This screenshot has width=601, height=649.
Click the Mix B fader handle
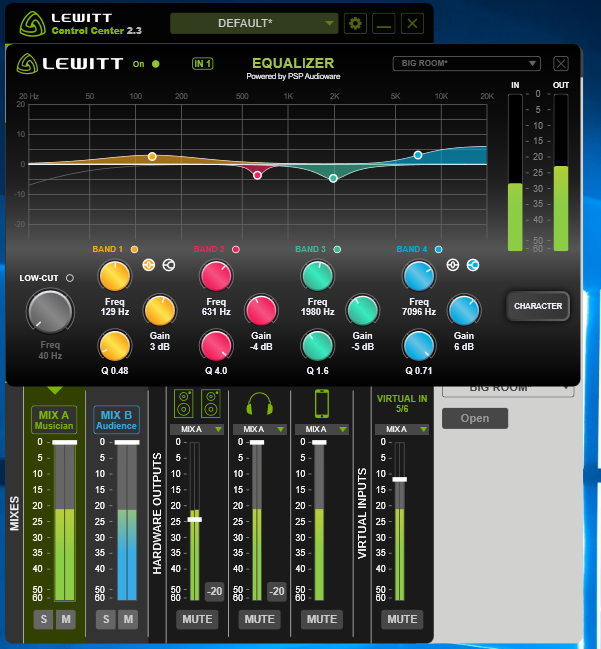click(127, 442)
